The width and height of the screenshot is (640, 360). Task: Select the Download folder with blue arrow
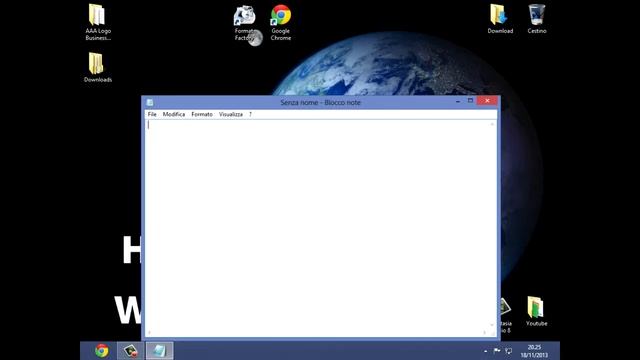500,19
